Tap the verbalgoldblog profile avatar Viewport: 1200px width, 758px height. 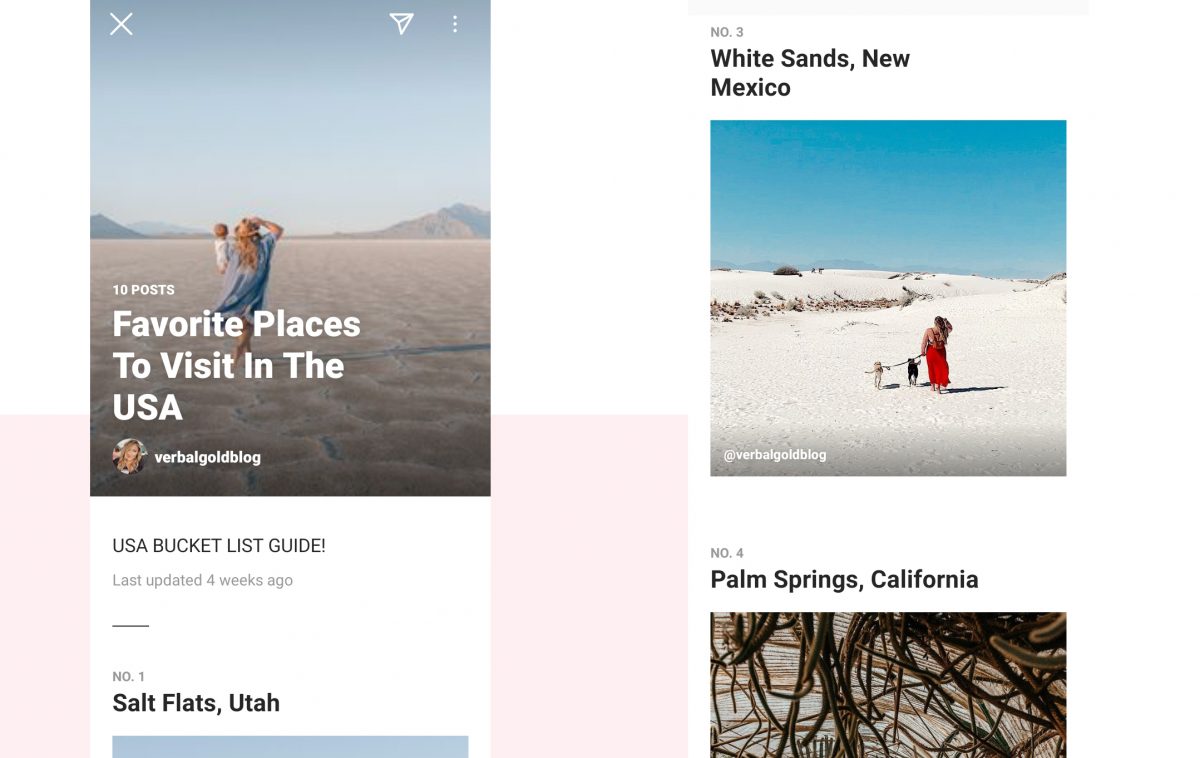tap(130, 457)
